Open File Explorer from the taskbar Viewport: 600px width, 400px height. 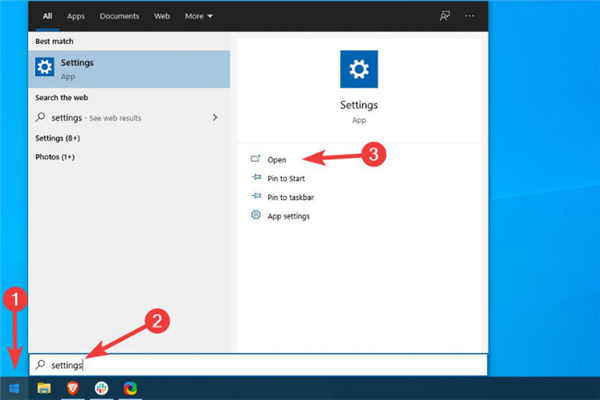[x=44, y=388]
